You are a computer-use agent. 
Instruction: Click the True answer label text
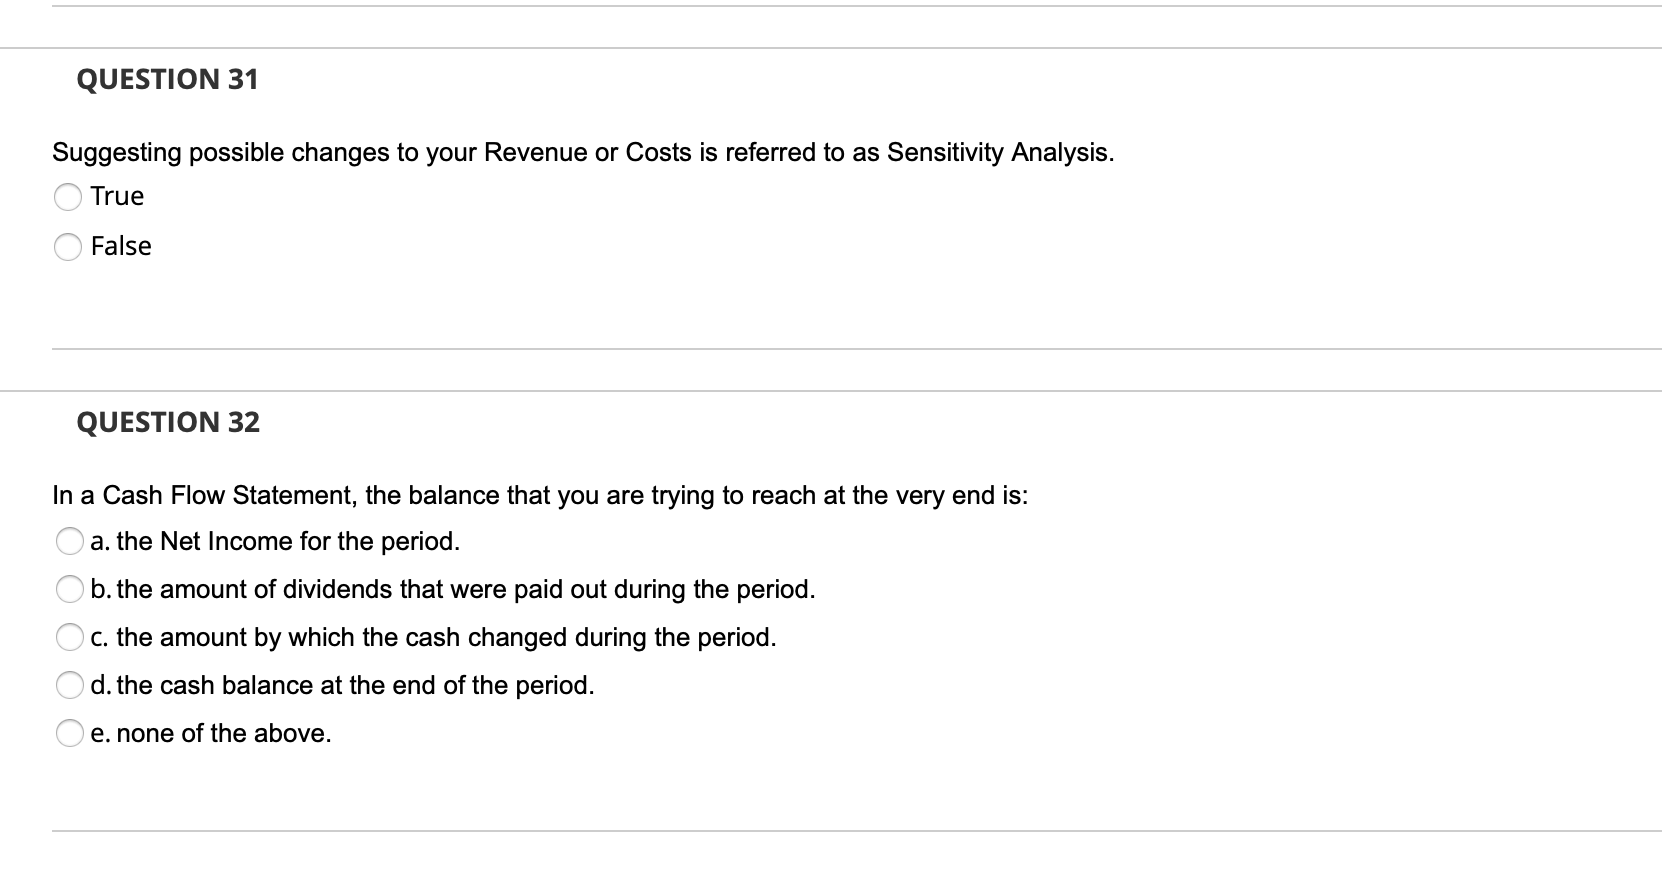click(x=116, y=196)
